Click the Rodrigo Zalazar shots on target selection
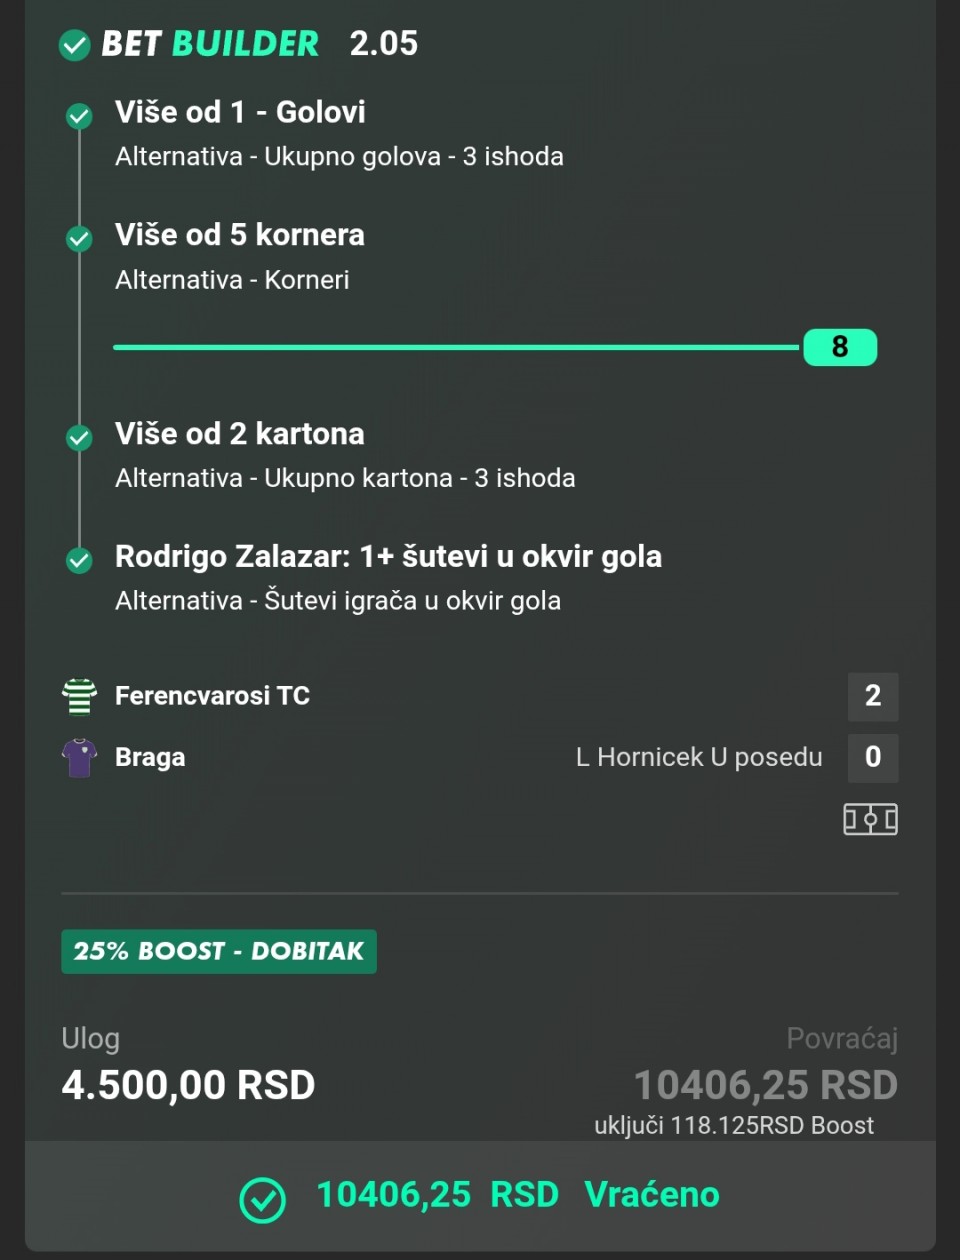This screenshot has width=960, height=1260. click(x=388, y=557)
